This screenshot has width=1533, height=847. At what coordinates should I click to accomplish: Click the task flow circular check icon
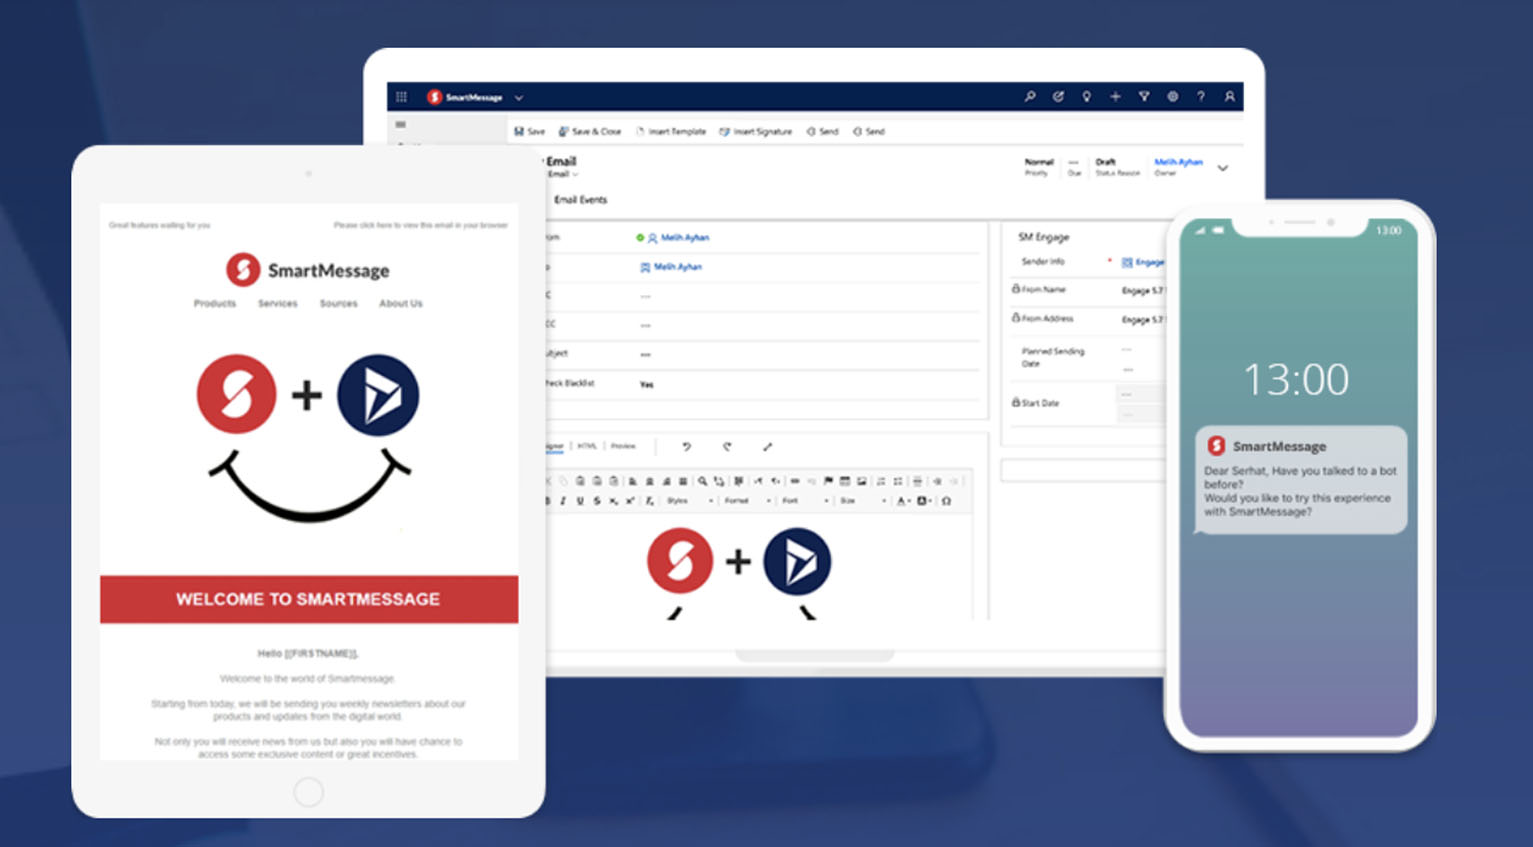(1058, 97)
